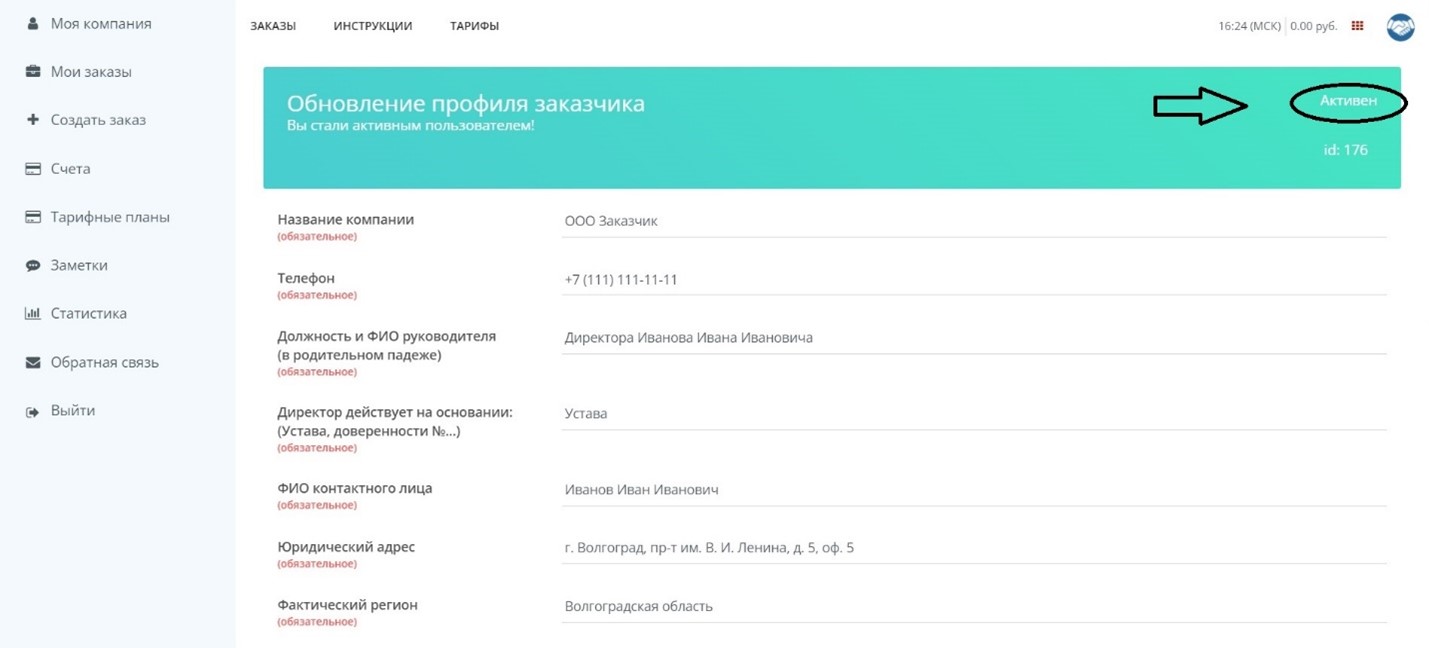The height and width of the screenshot is (648, 1429).
Task: Click the Активен status label
Action: coord(1348,101)
